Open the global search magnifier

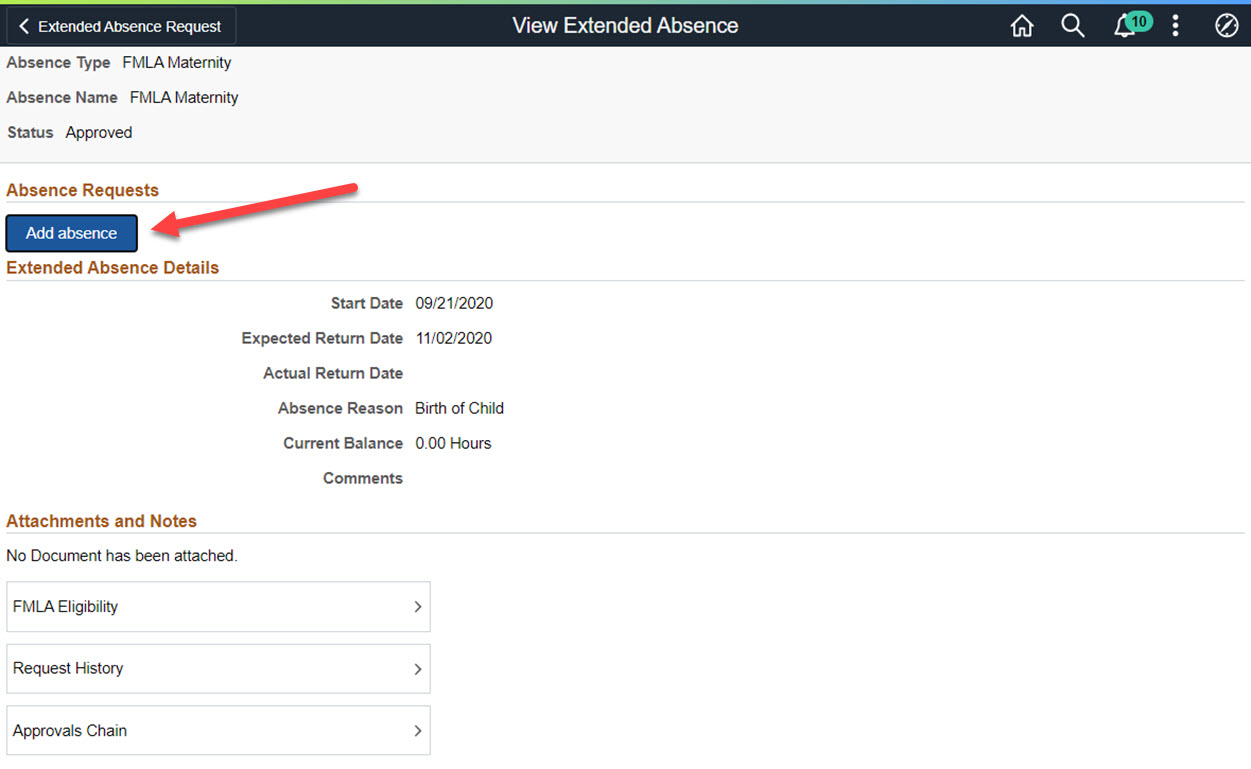(x=1073, y=26)
